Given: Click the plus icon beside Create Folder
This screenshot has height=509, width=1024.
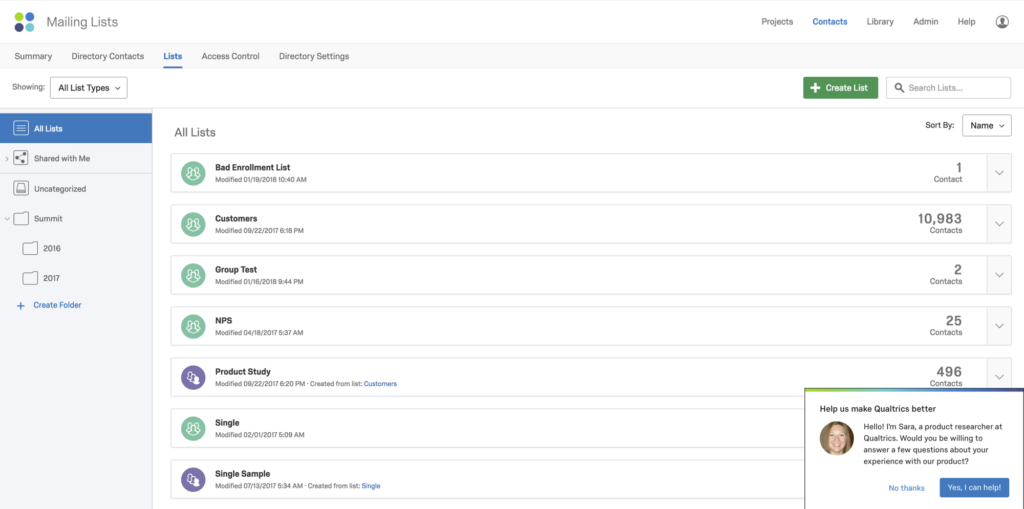Looking at the screenshot, I should click(20, 305).
